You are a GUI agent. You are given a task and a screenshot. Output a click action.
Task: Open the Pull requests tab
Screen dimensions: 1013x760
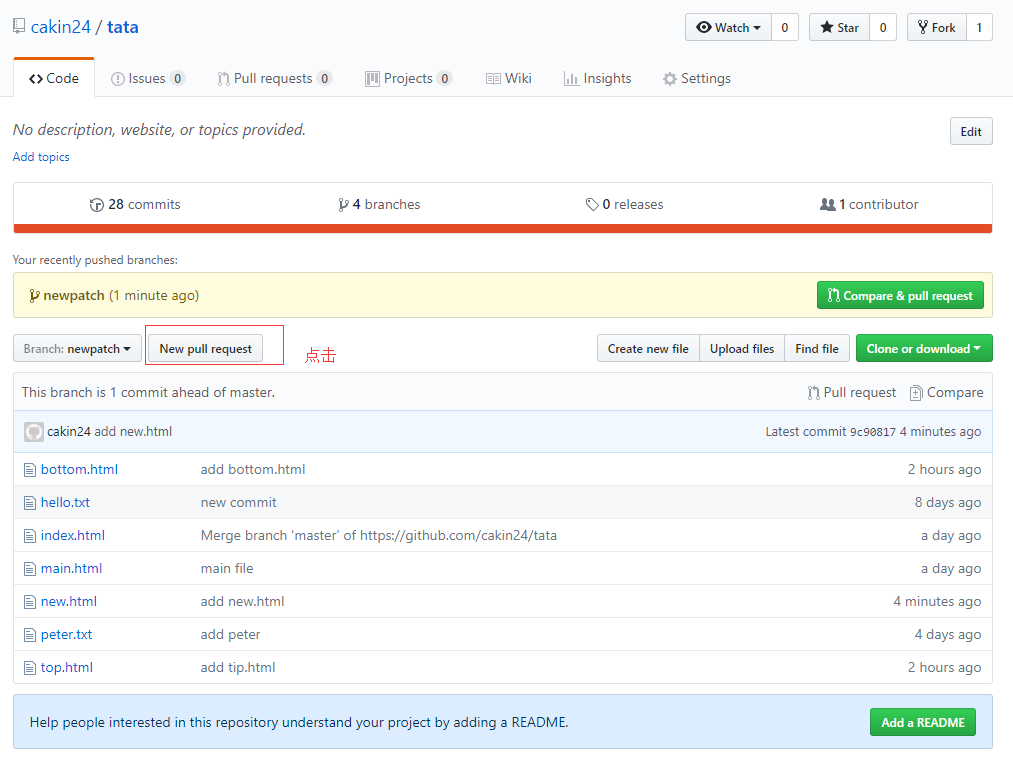(x=275, y=78)
